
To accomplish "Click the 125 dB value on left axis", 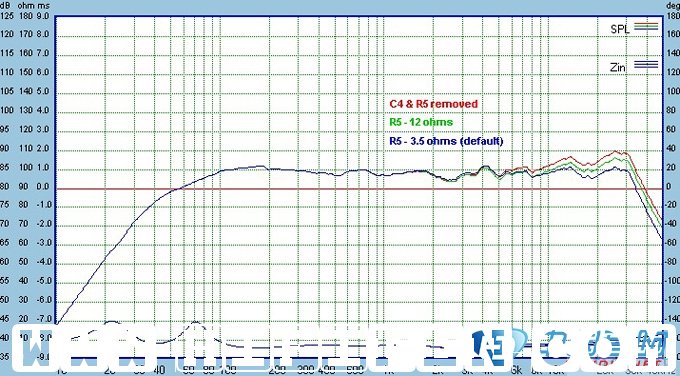I will coord(7,16).
